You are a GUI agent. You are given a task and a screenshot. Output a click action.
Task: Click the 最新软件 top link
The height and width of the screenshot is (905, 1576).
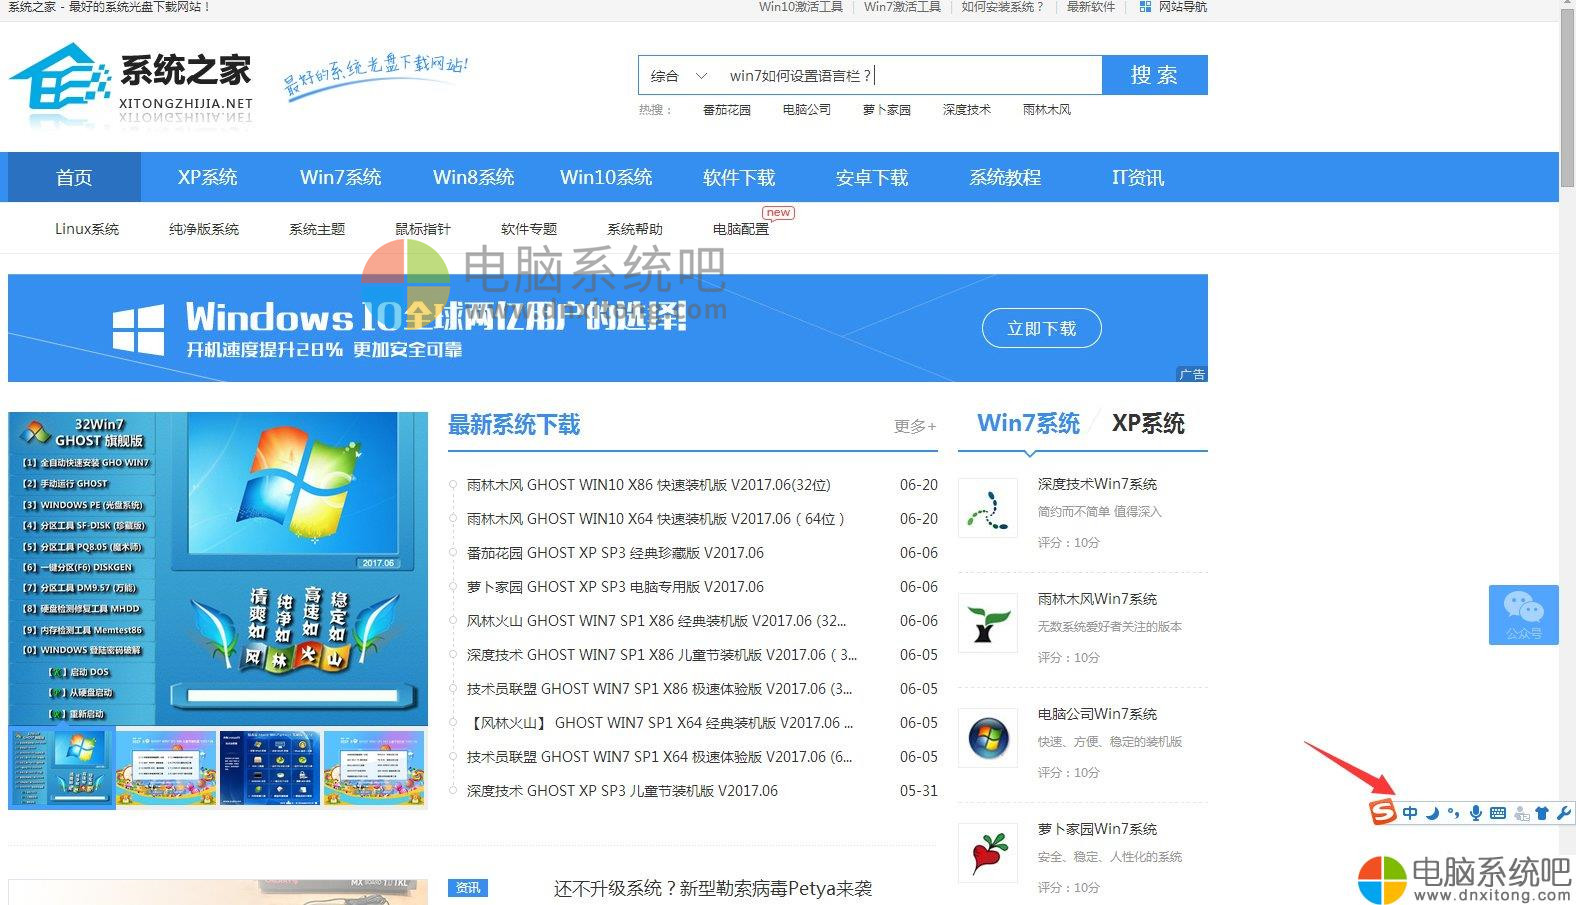pyautogui.click(x=1090, y=7)
